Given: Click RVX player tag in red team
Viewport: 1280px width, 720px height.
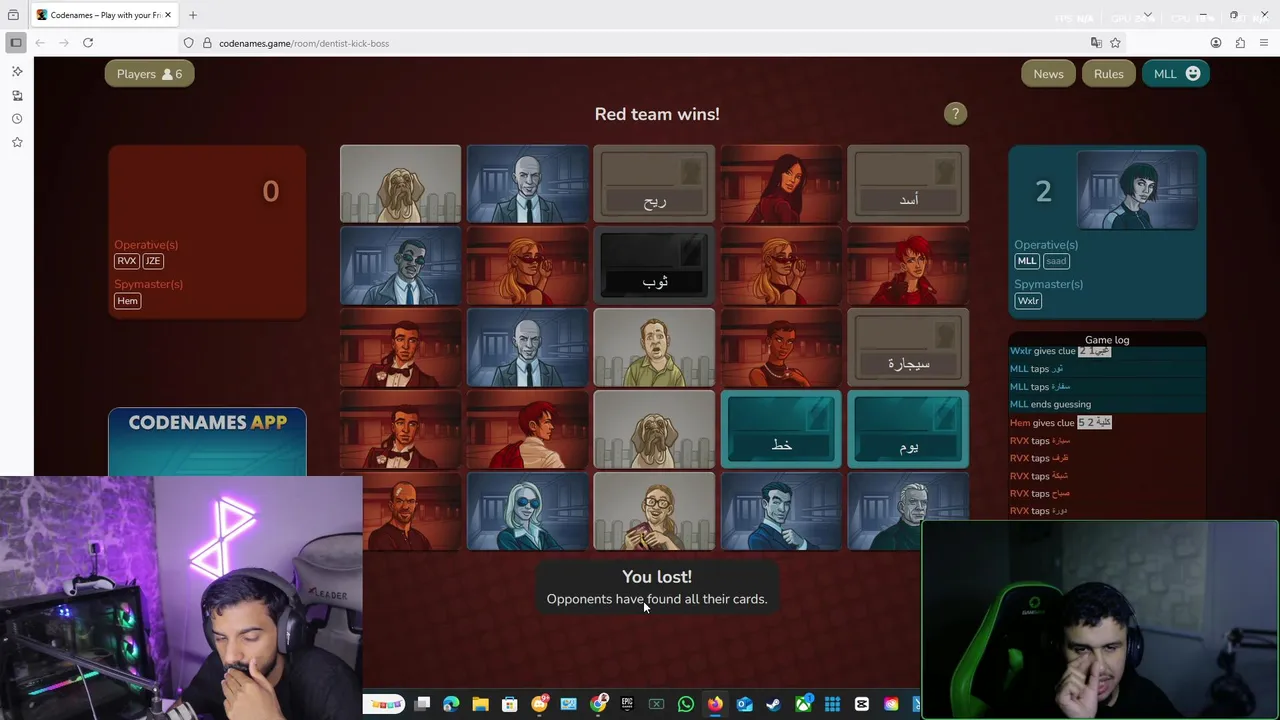Looking at the screenshot, I should click(x=126, y=261).
